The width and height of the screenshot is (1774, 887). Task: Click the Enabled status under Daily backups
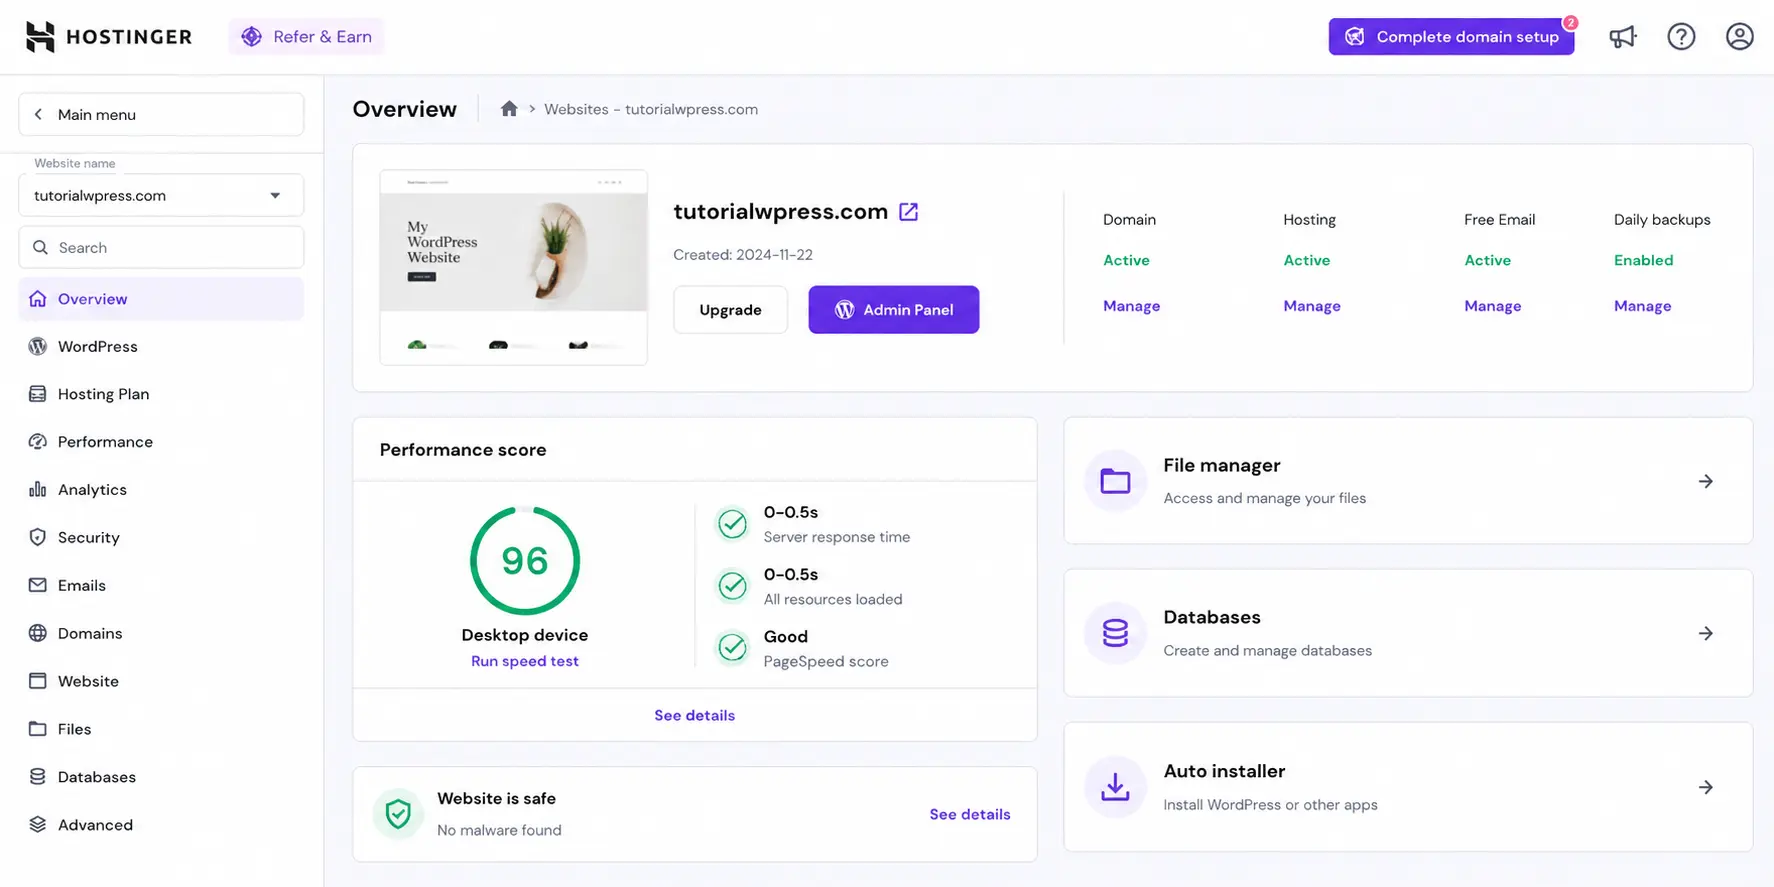1643,260
